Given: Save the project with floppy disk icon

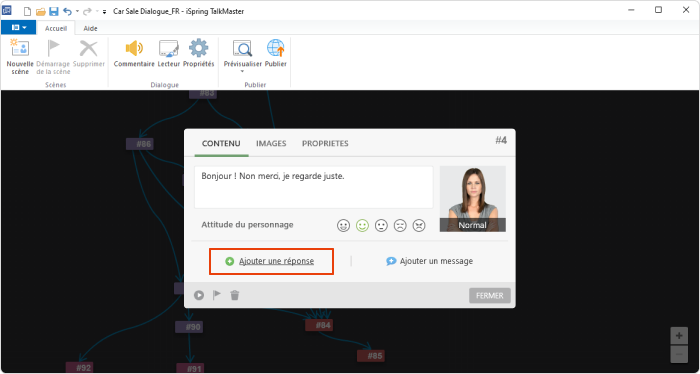Looking at the screenshot, I should 53,11.
